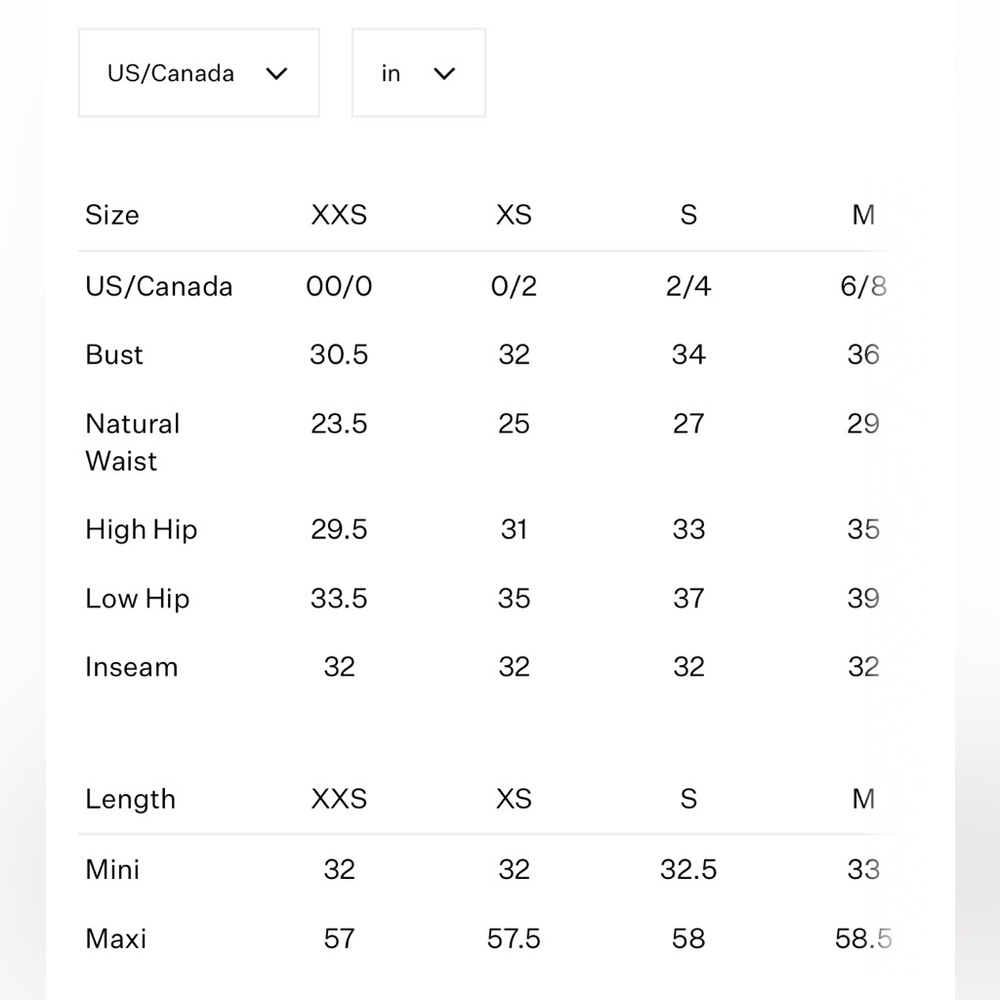The height and width of the screenshot is (1000, 1000).
Task: Select the XXS size column header
Action: pyautogui.click(x=339, y=215)
